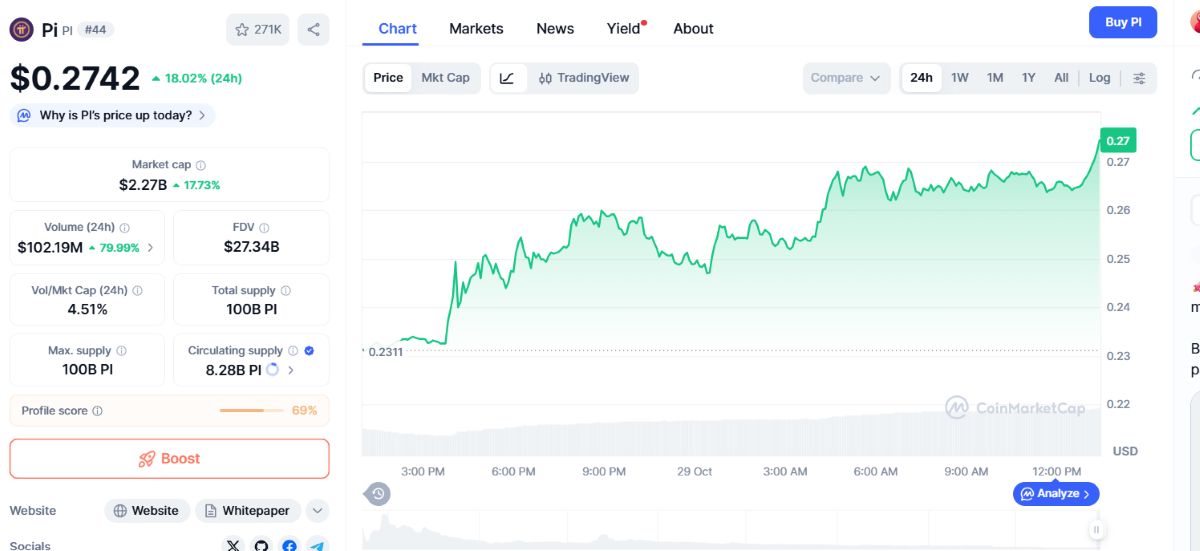
Task: Expand Circulating supply details arrow
Action: click(x=291, y=370)
